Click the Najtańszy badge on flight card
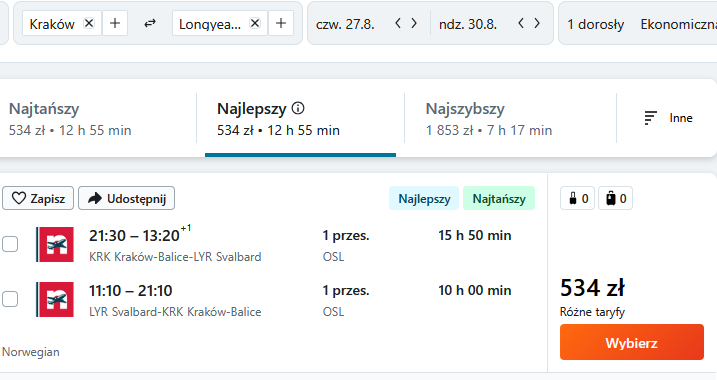Screen dimensions: 717x380 point(499,198)
